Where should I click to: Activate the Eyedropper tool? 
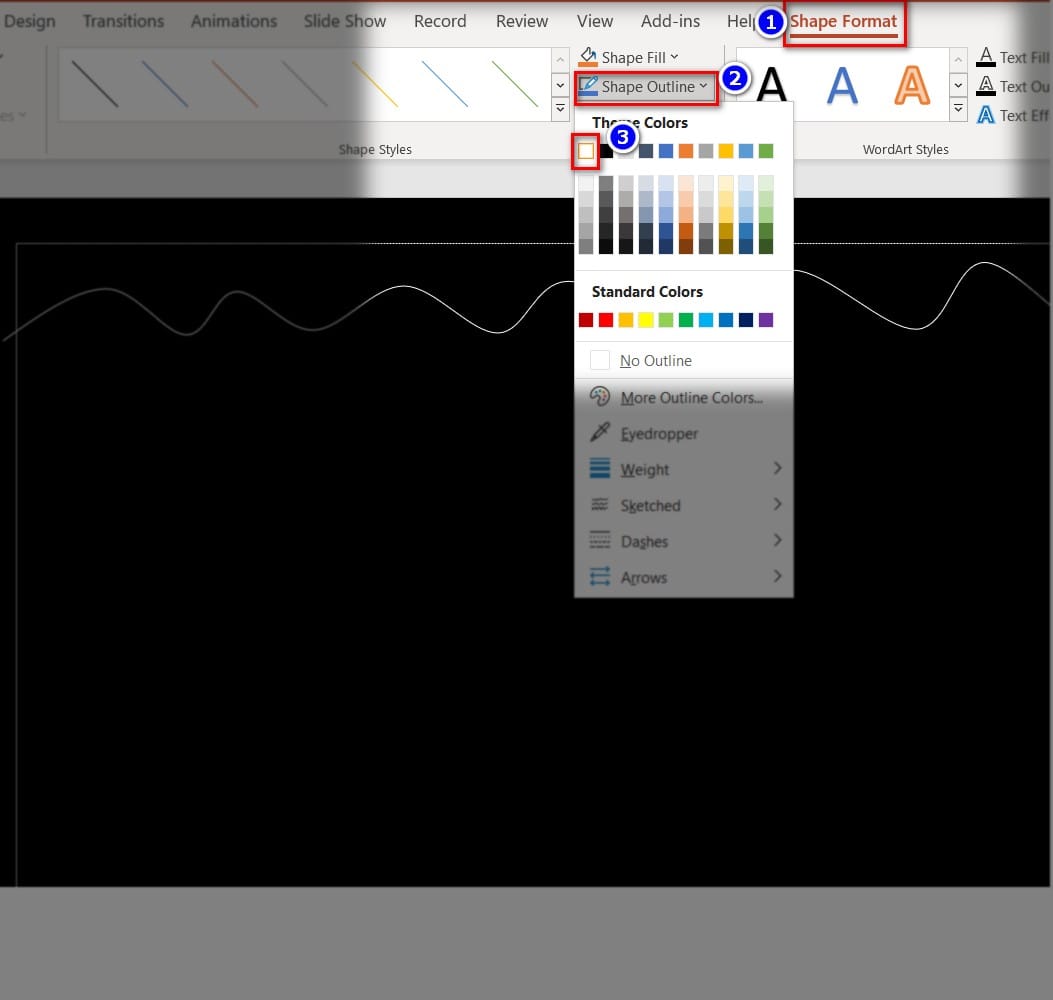click(x=684, y=433)
